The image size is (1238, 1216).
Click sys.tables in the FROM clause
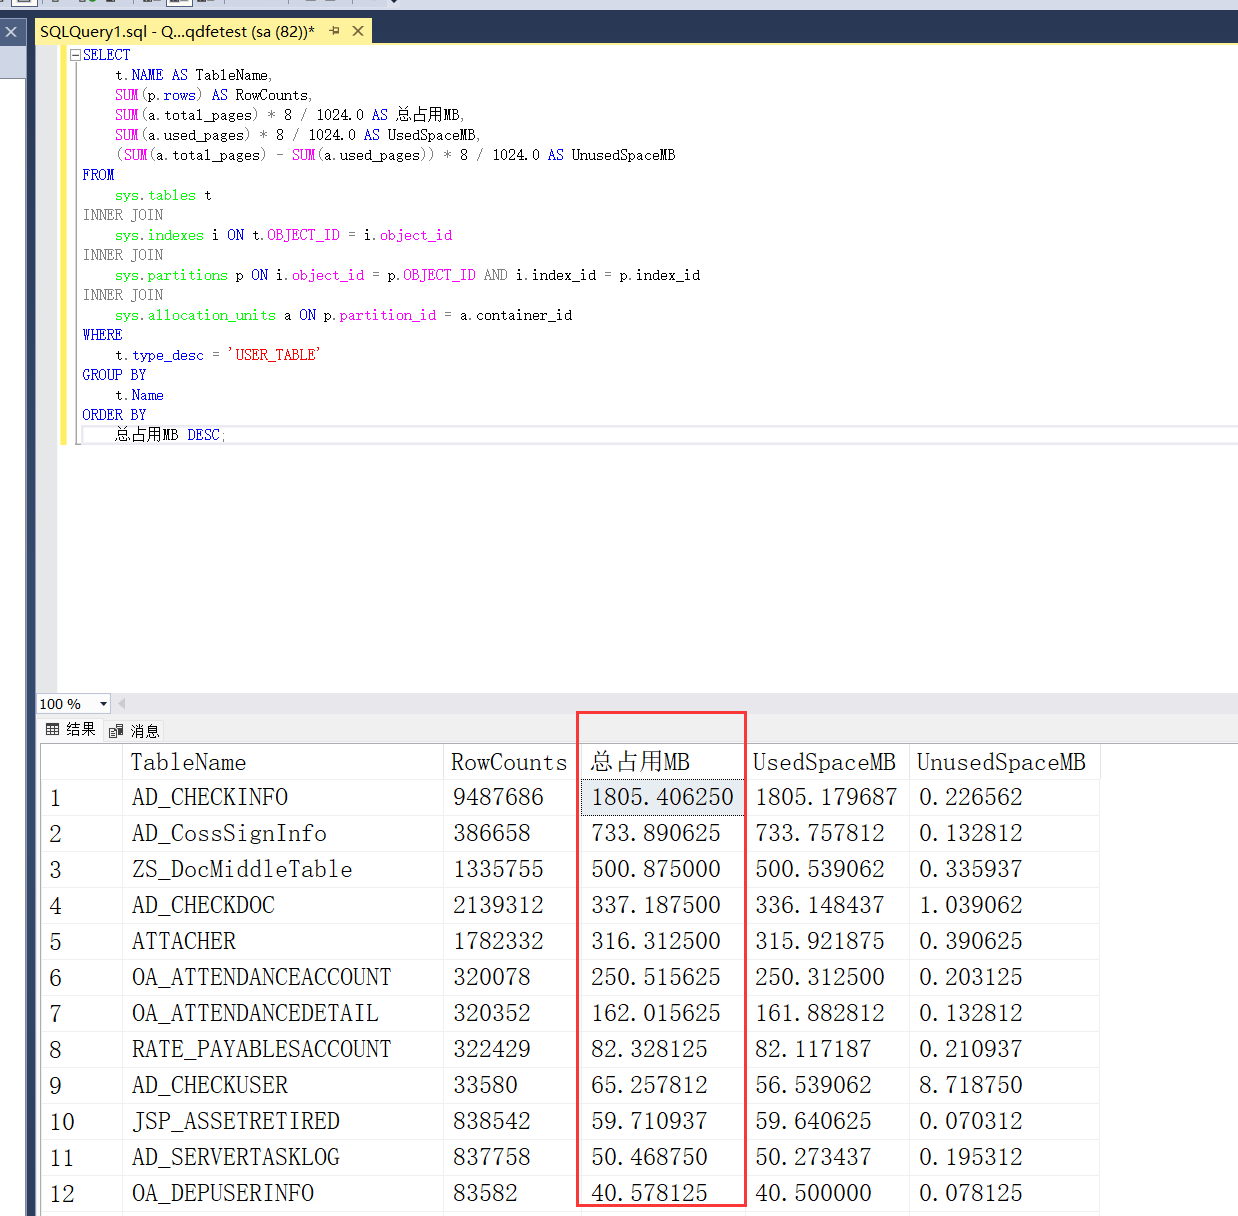click(155, 195)
